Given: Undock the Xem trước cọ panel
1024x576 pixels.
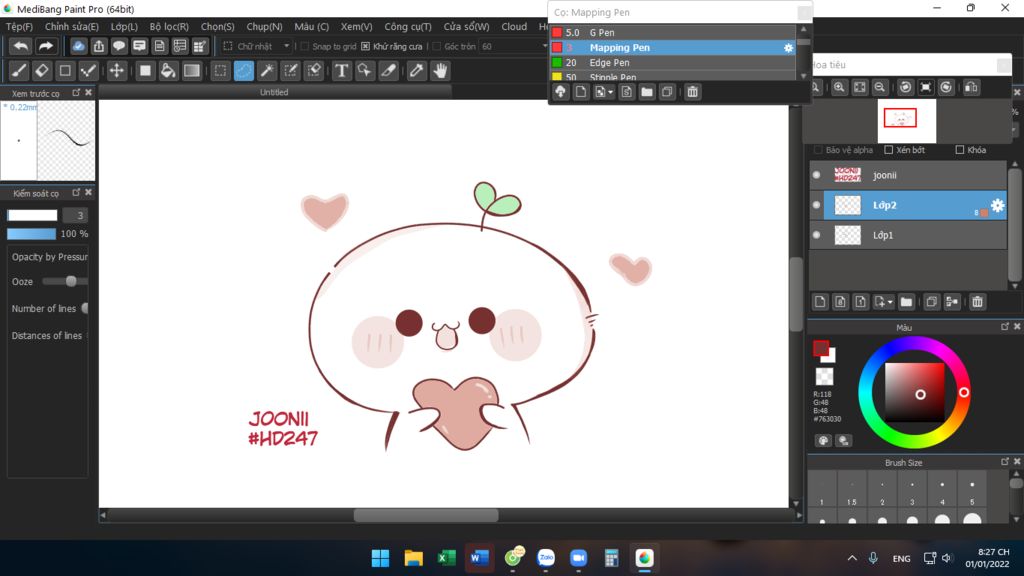Looking at the screenshot, I should click(x=76, y=93).
